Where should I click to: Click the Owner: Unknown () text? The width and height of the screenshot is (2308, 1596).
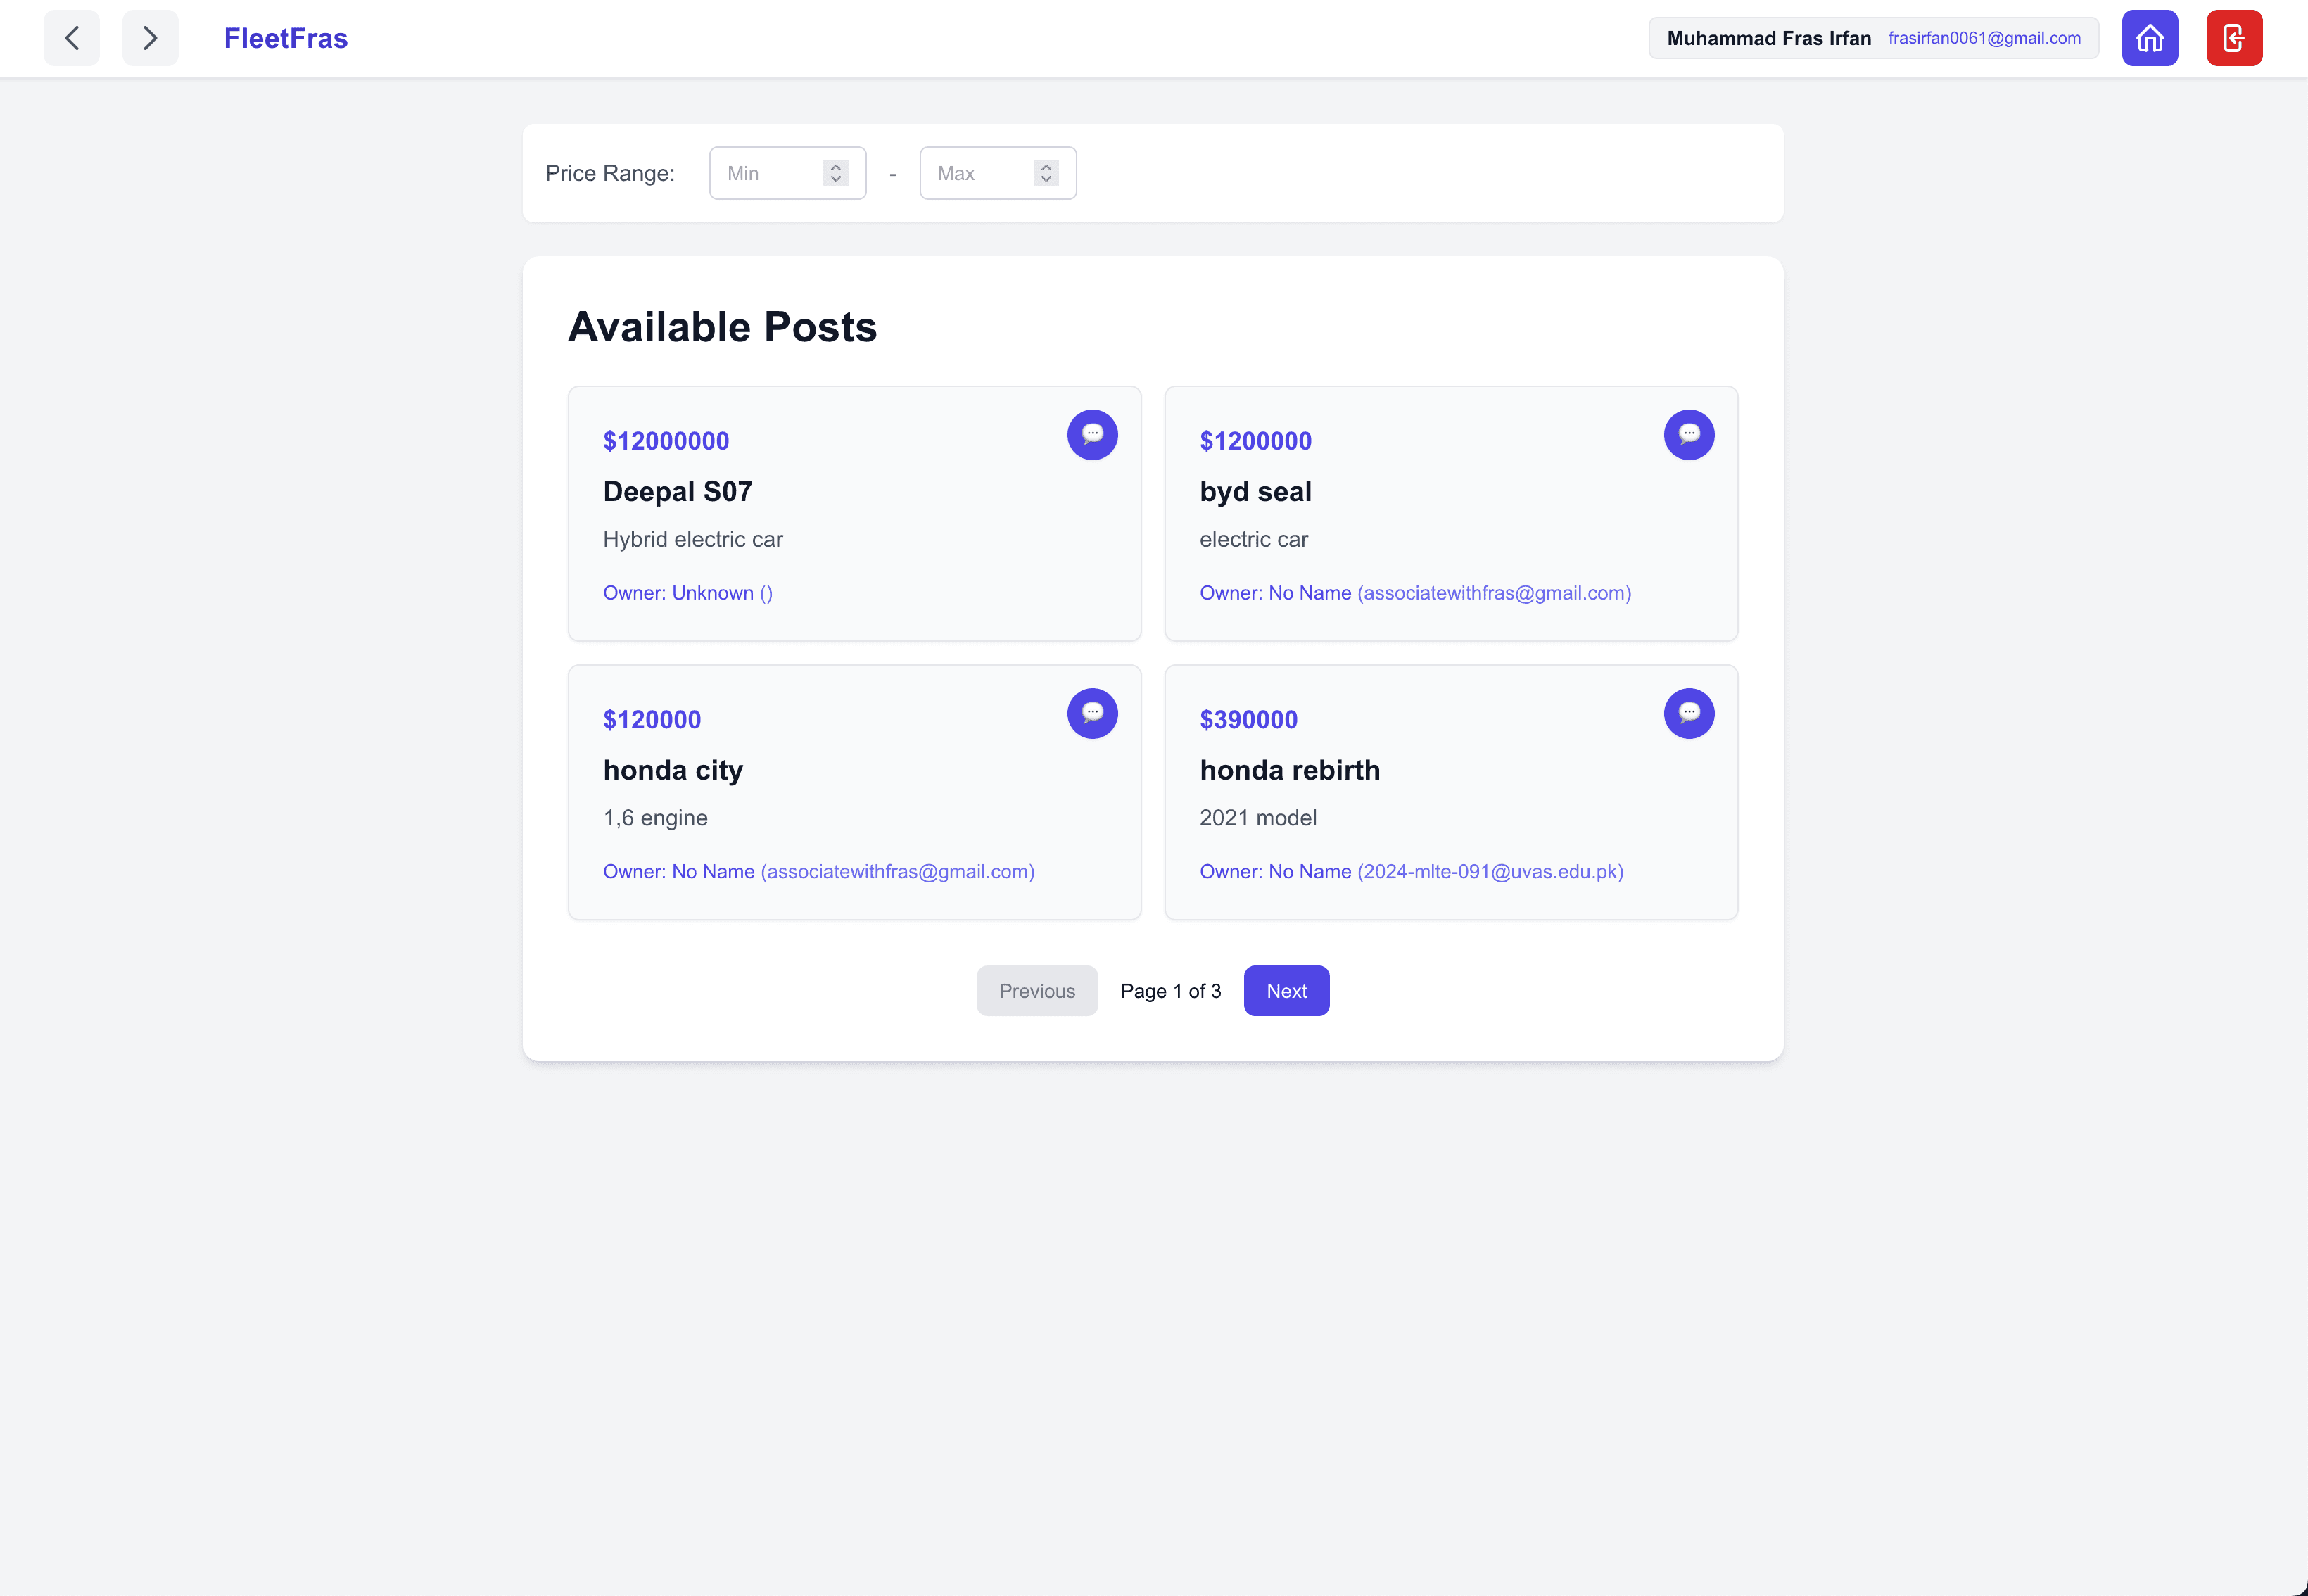[x=688, y=593]
